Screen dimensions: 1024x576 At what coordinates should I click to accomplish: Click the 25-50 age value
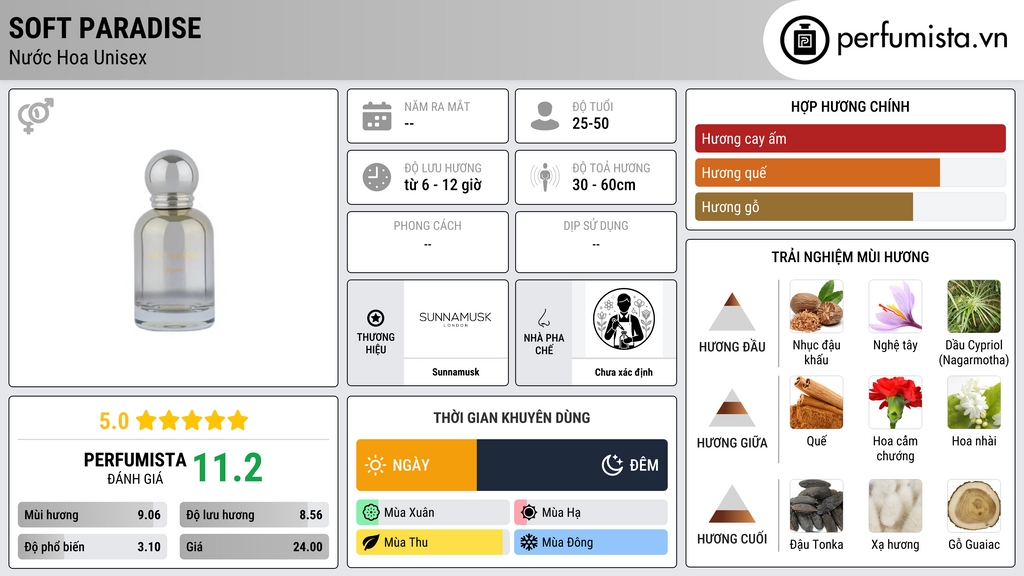(x=590, y=123)
